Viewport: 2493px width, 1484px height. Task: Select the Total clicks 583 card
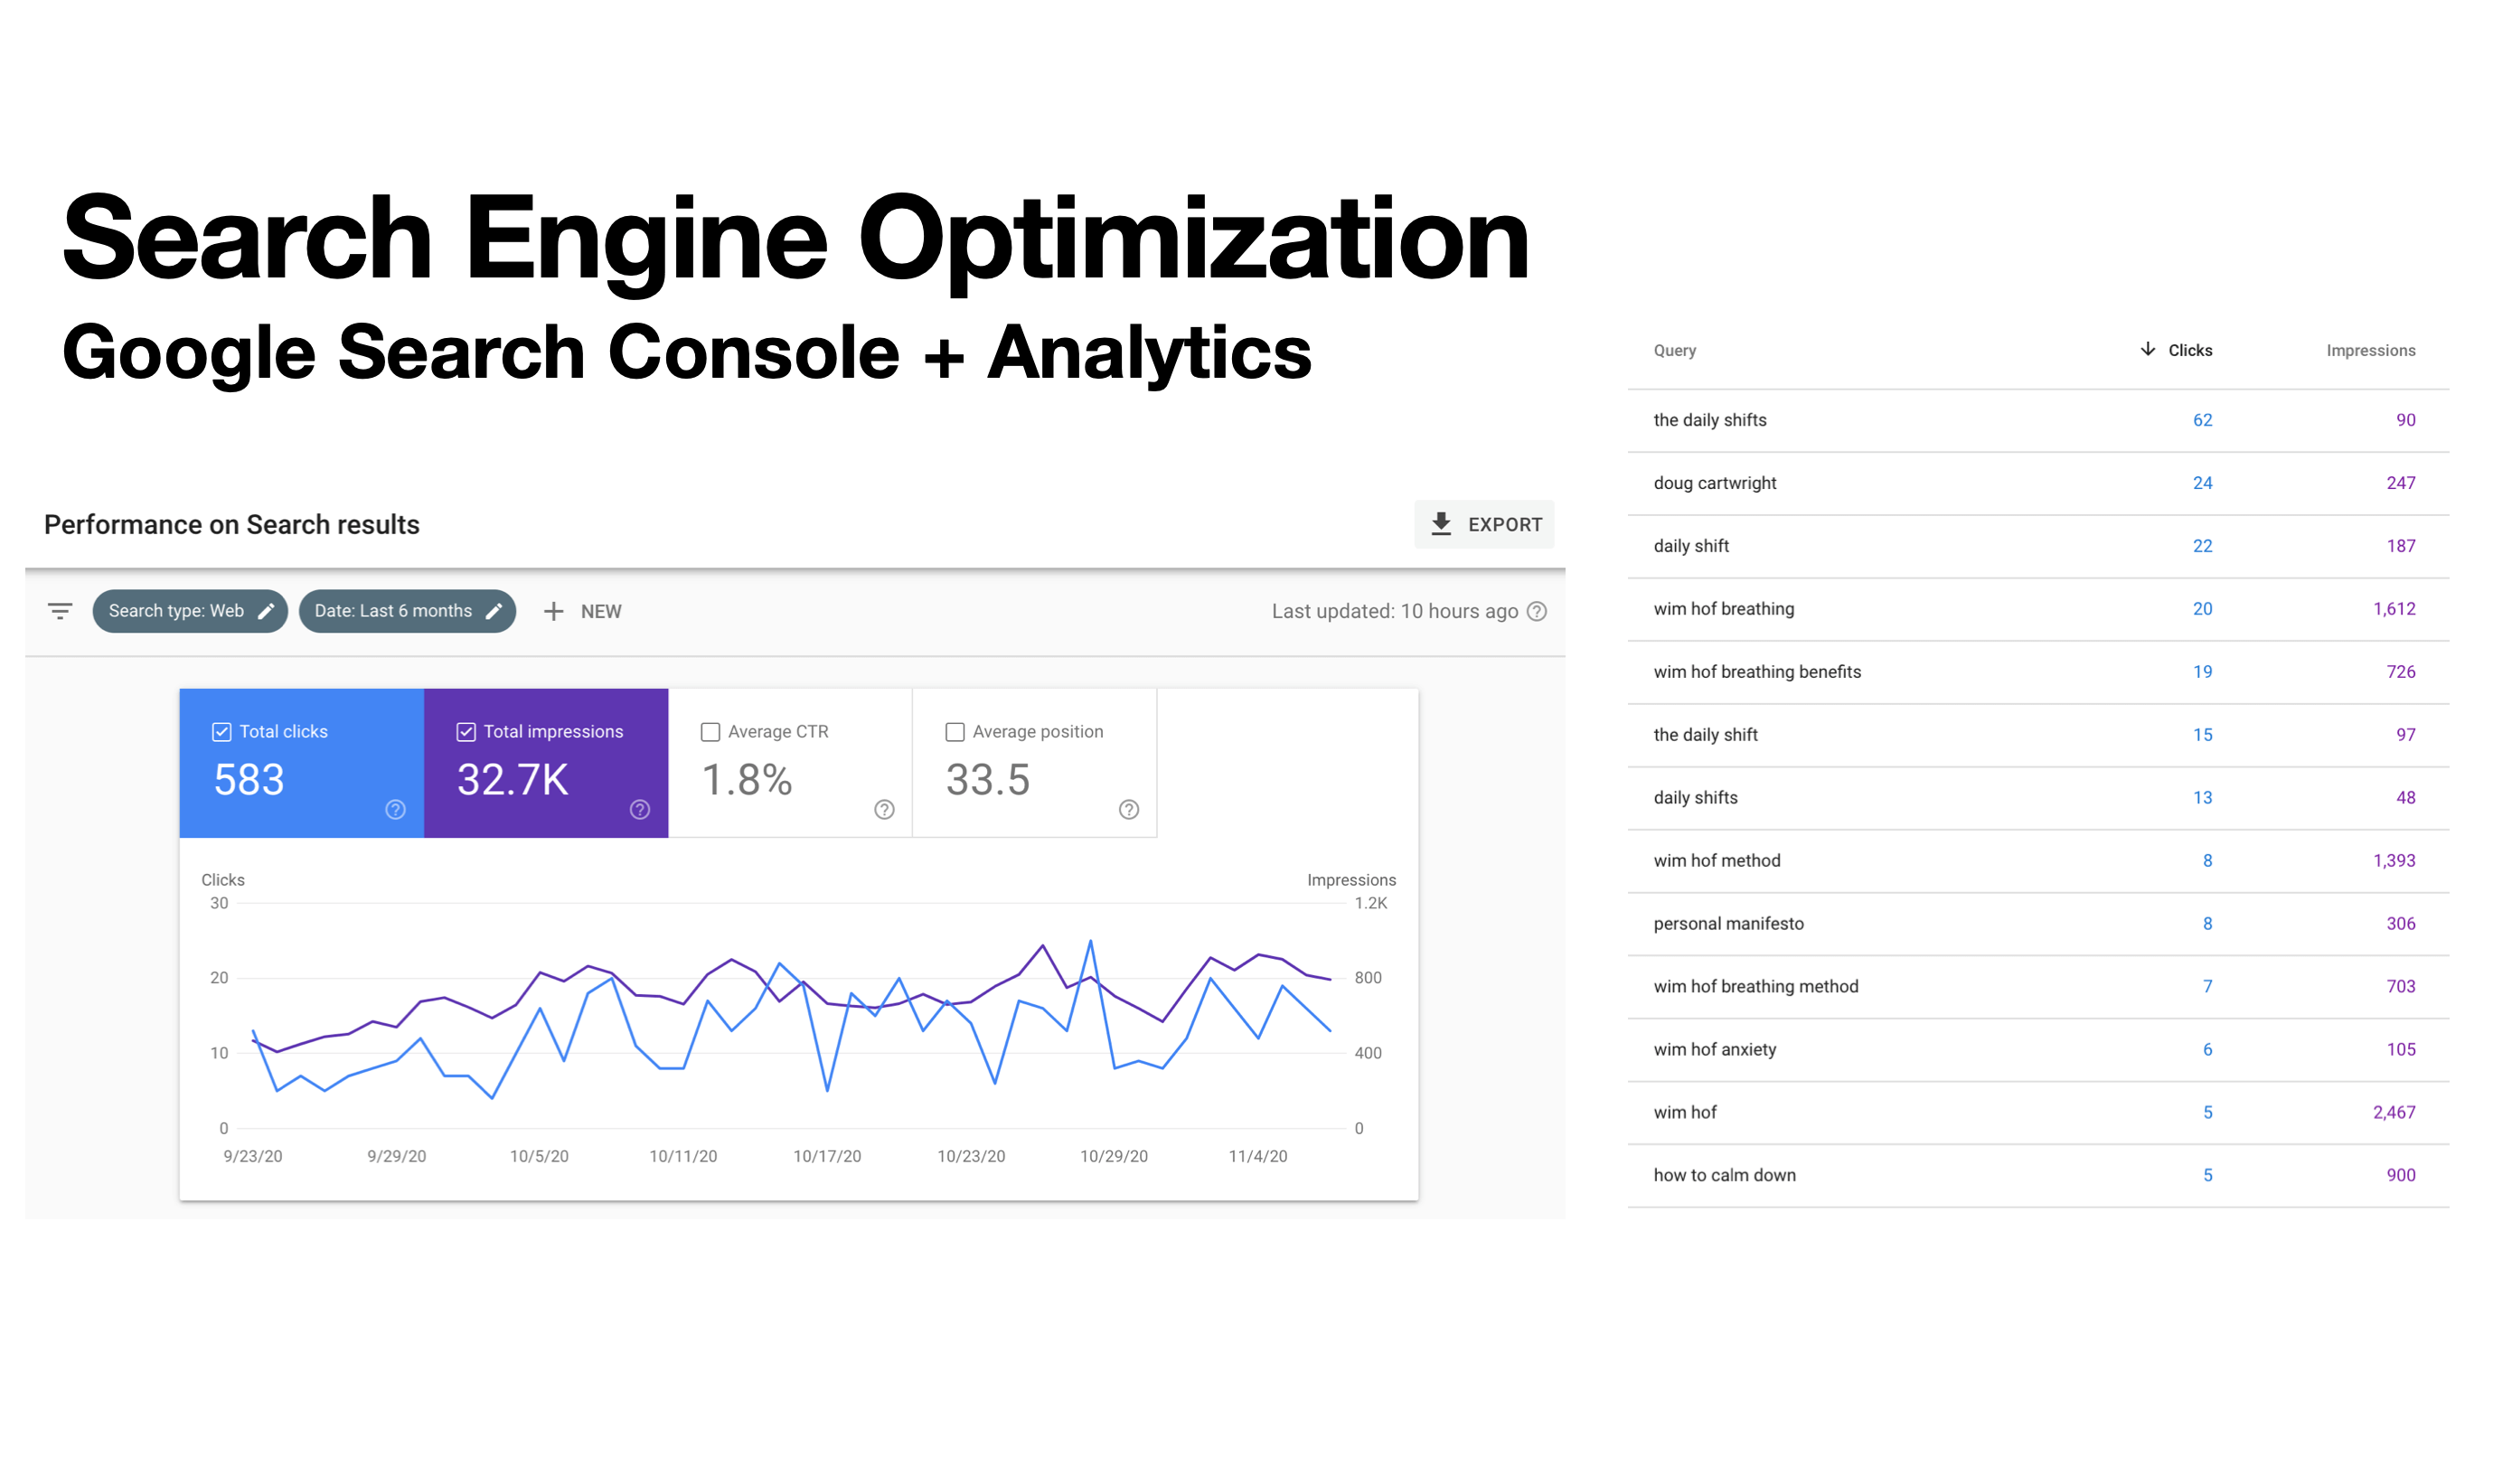(302, 763)
